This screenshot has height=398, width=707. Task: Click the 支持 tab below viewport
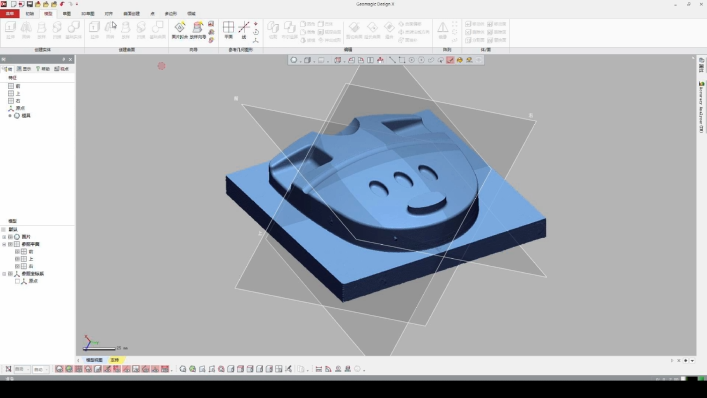click(115, 360)
